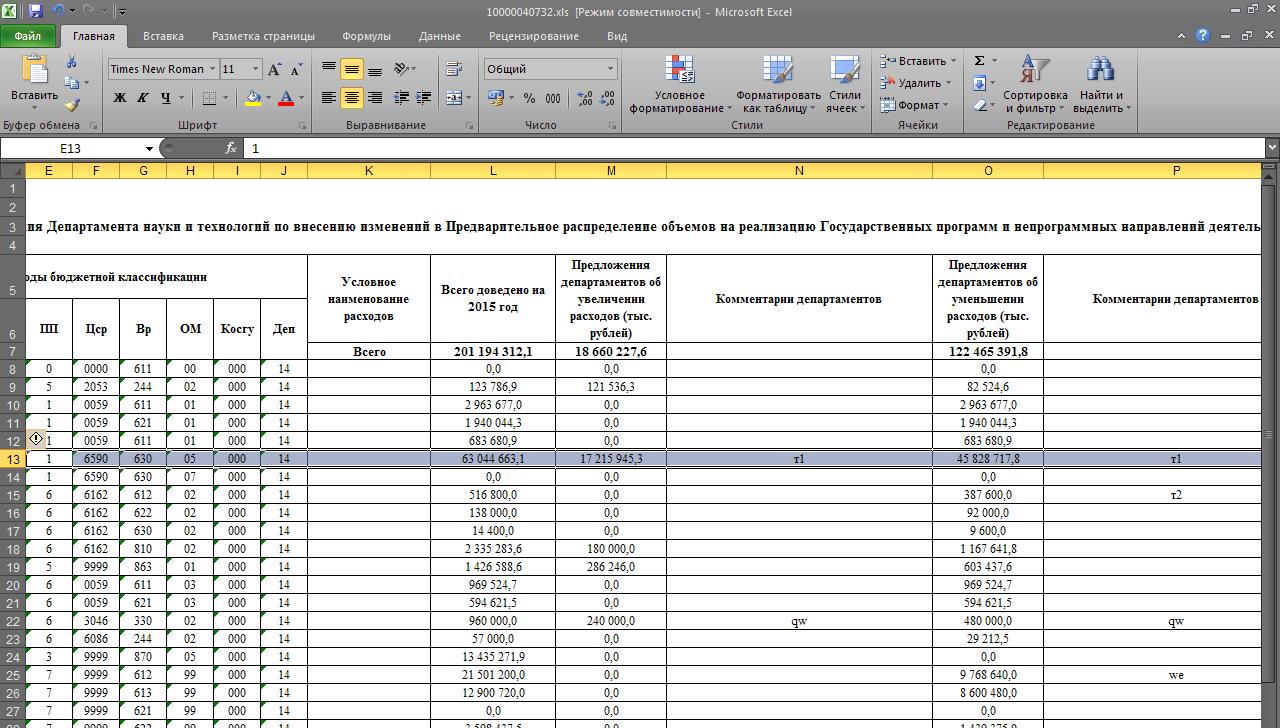Click the Вставить cells button
The height and width of the screenshot is (728, 1280).
918,61
